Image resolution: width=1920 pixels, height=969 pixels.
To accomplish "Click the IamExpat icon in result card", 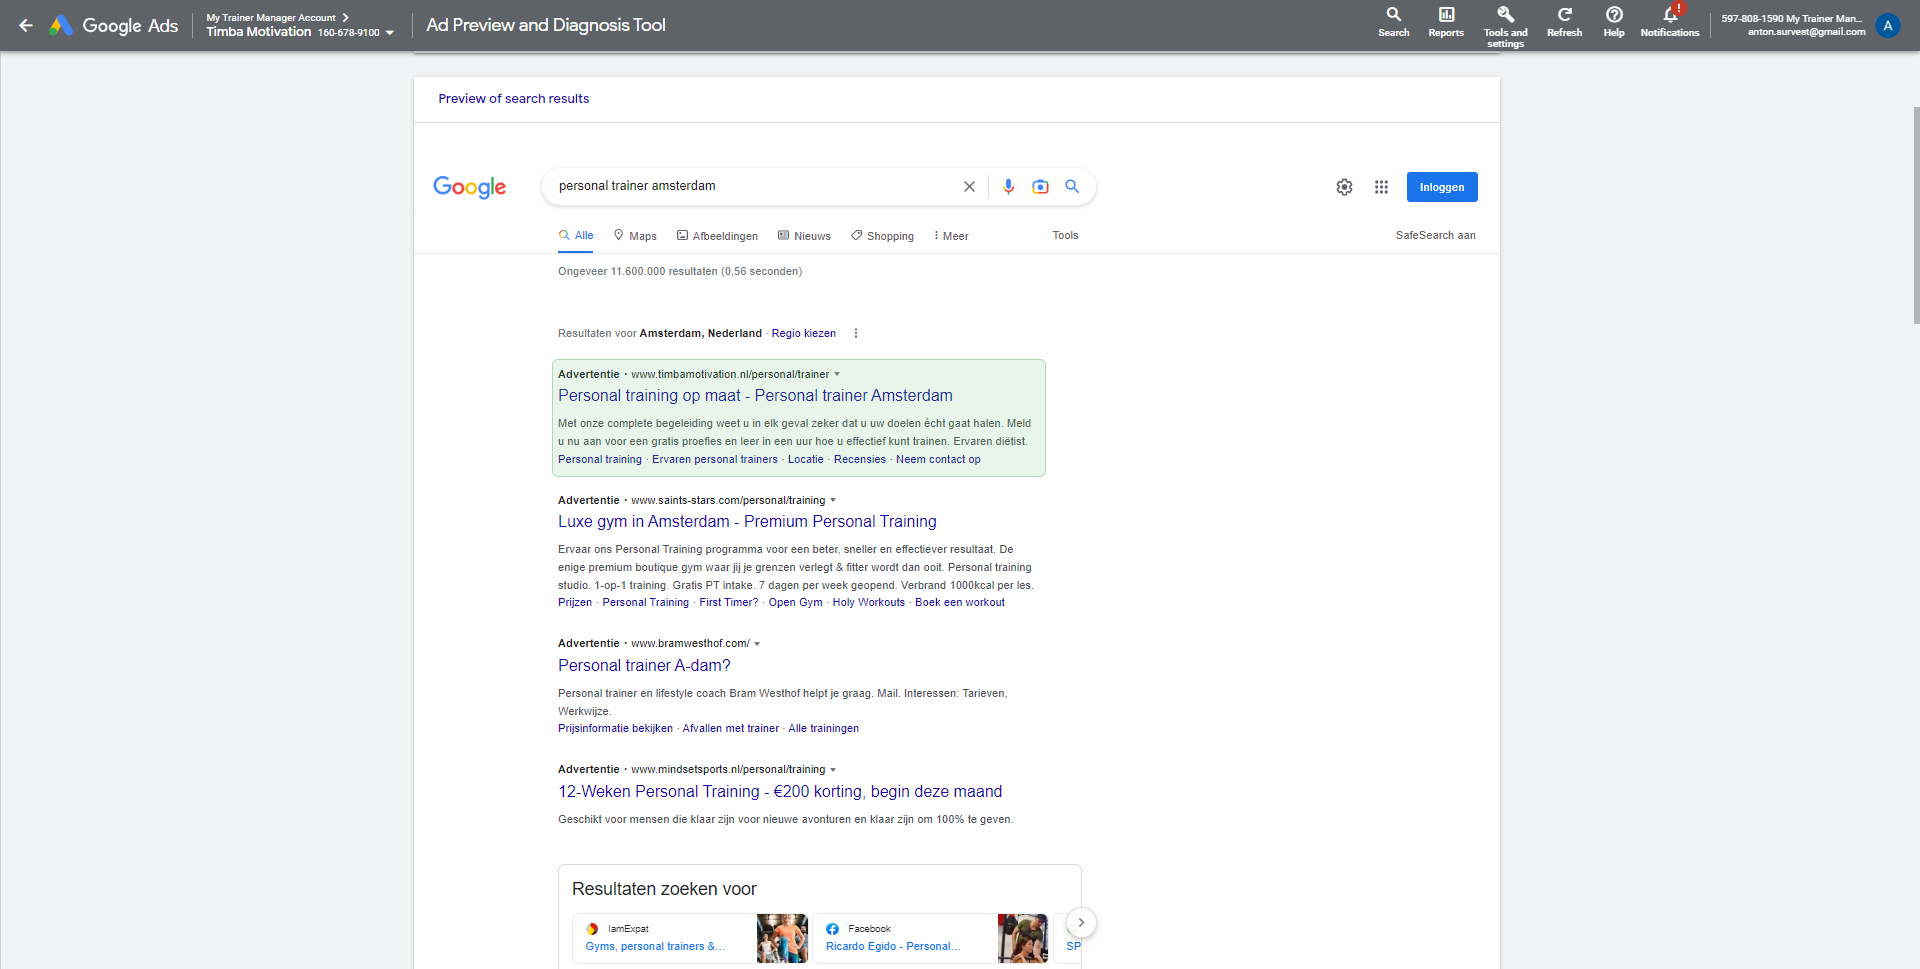I will 592,929.
